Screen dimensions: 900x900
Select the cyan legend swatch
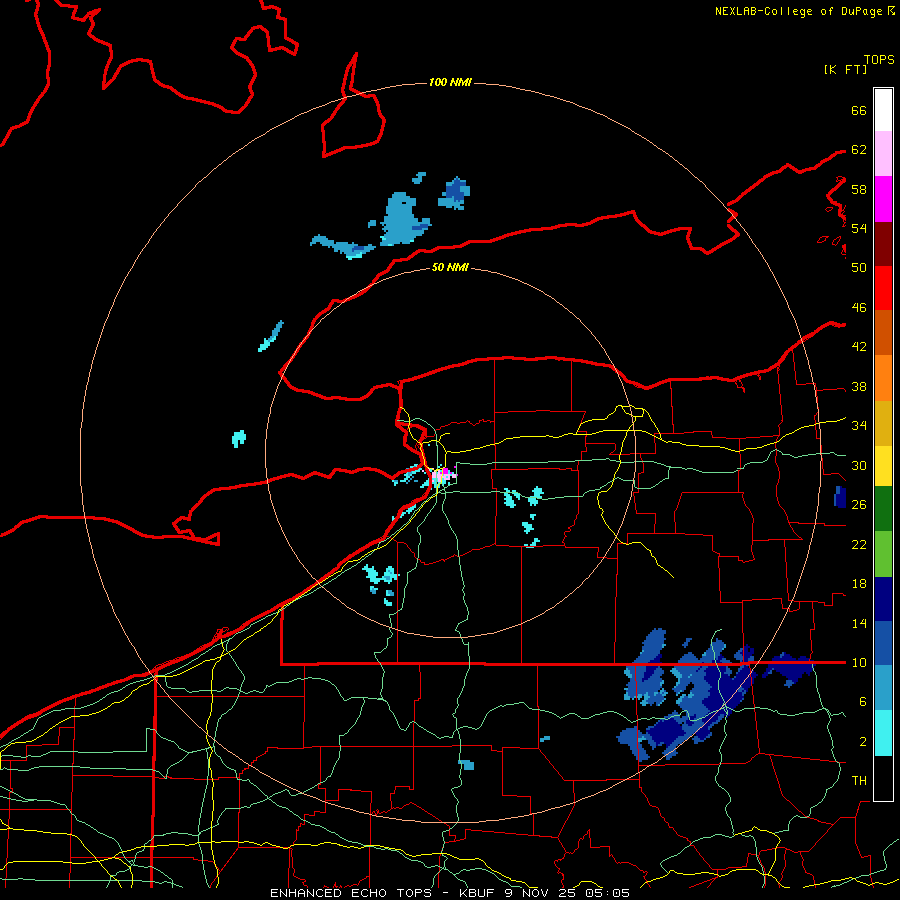tap(883, 733)
